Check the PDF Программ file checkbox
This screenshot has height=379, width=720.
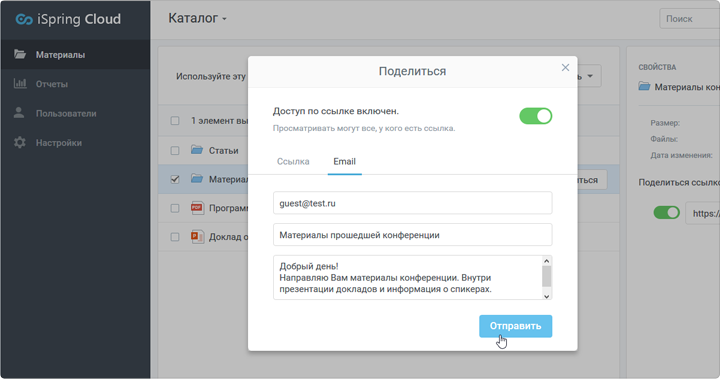point(175,208)
